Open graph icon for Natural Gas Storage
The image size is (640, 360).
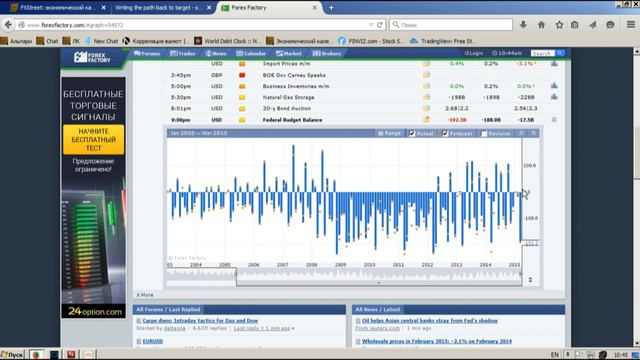point(554,97)
